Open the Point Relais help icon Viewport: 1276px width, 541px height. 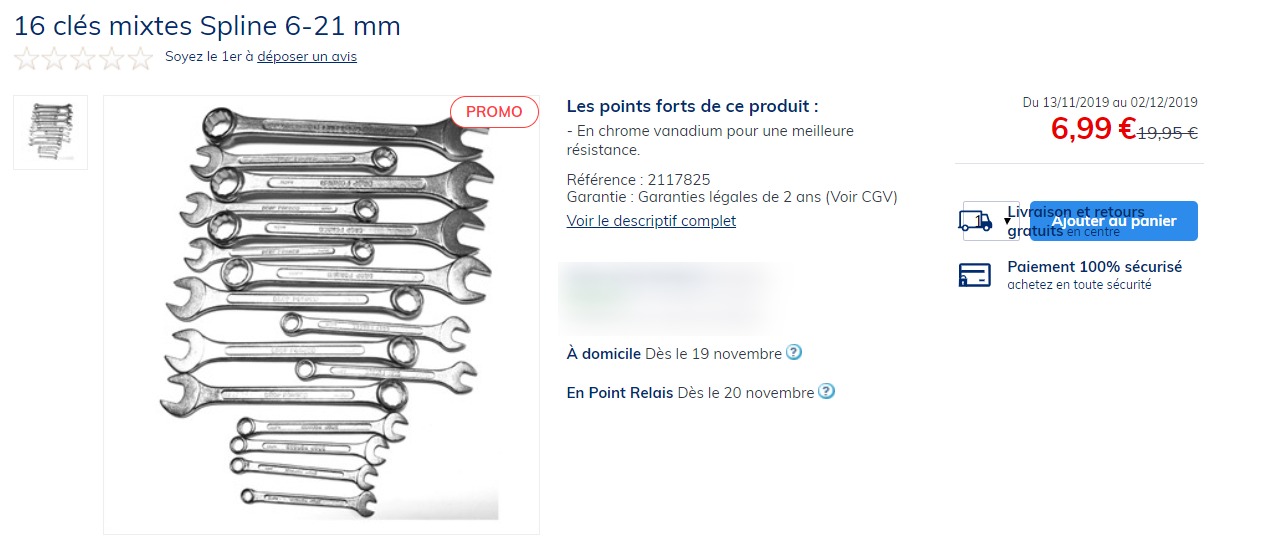(x=826, y=391)
